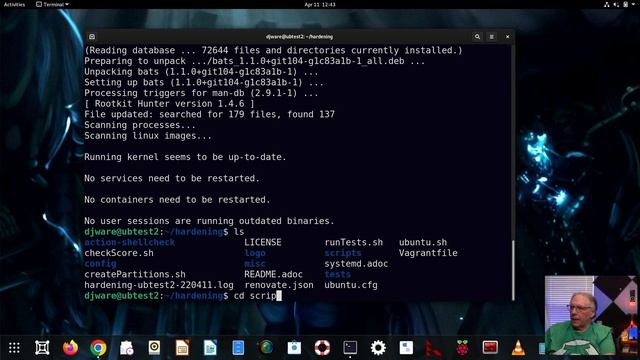Click 'createPartitions.sh' in the listing
Screen dimensions: 640x360
(x=135, y=274)
